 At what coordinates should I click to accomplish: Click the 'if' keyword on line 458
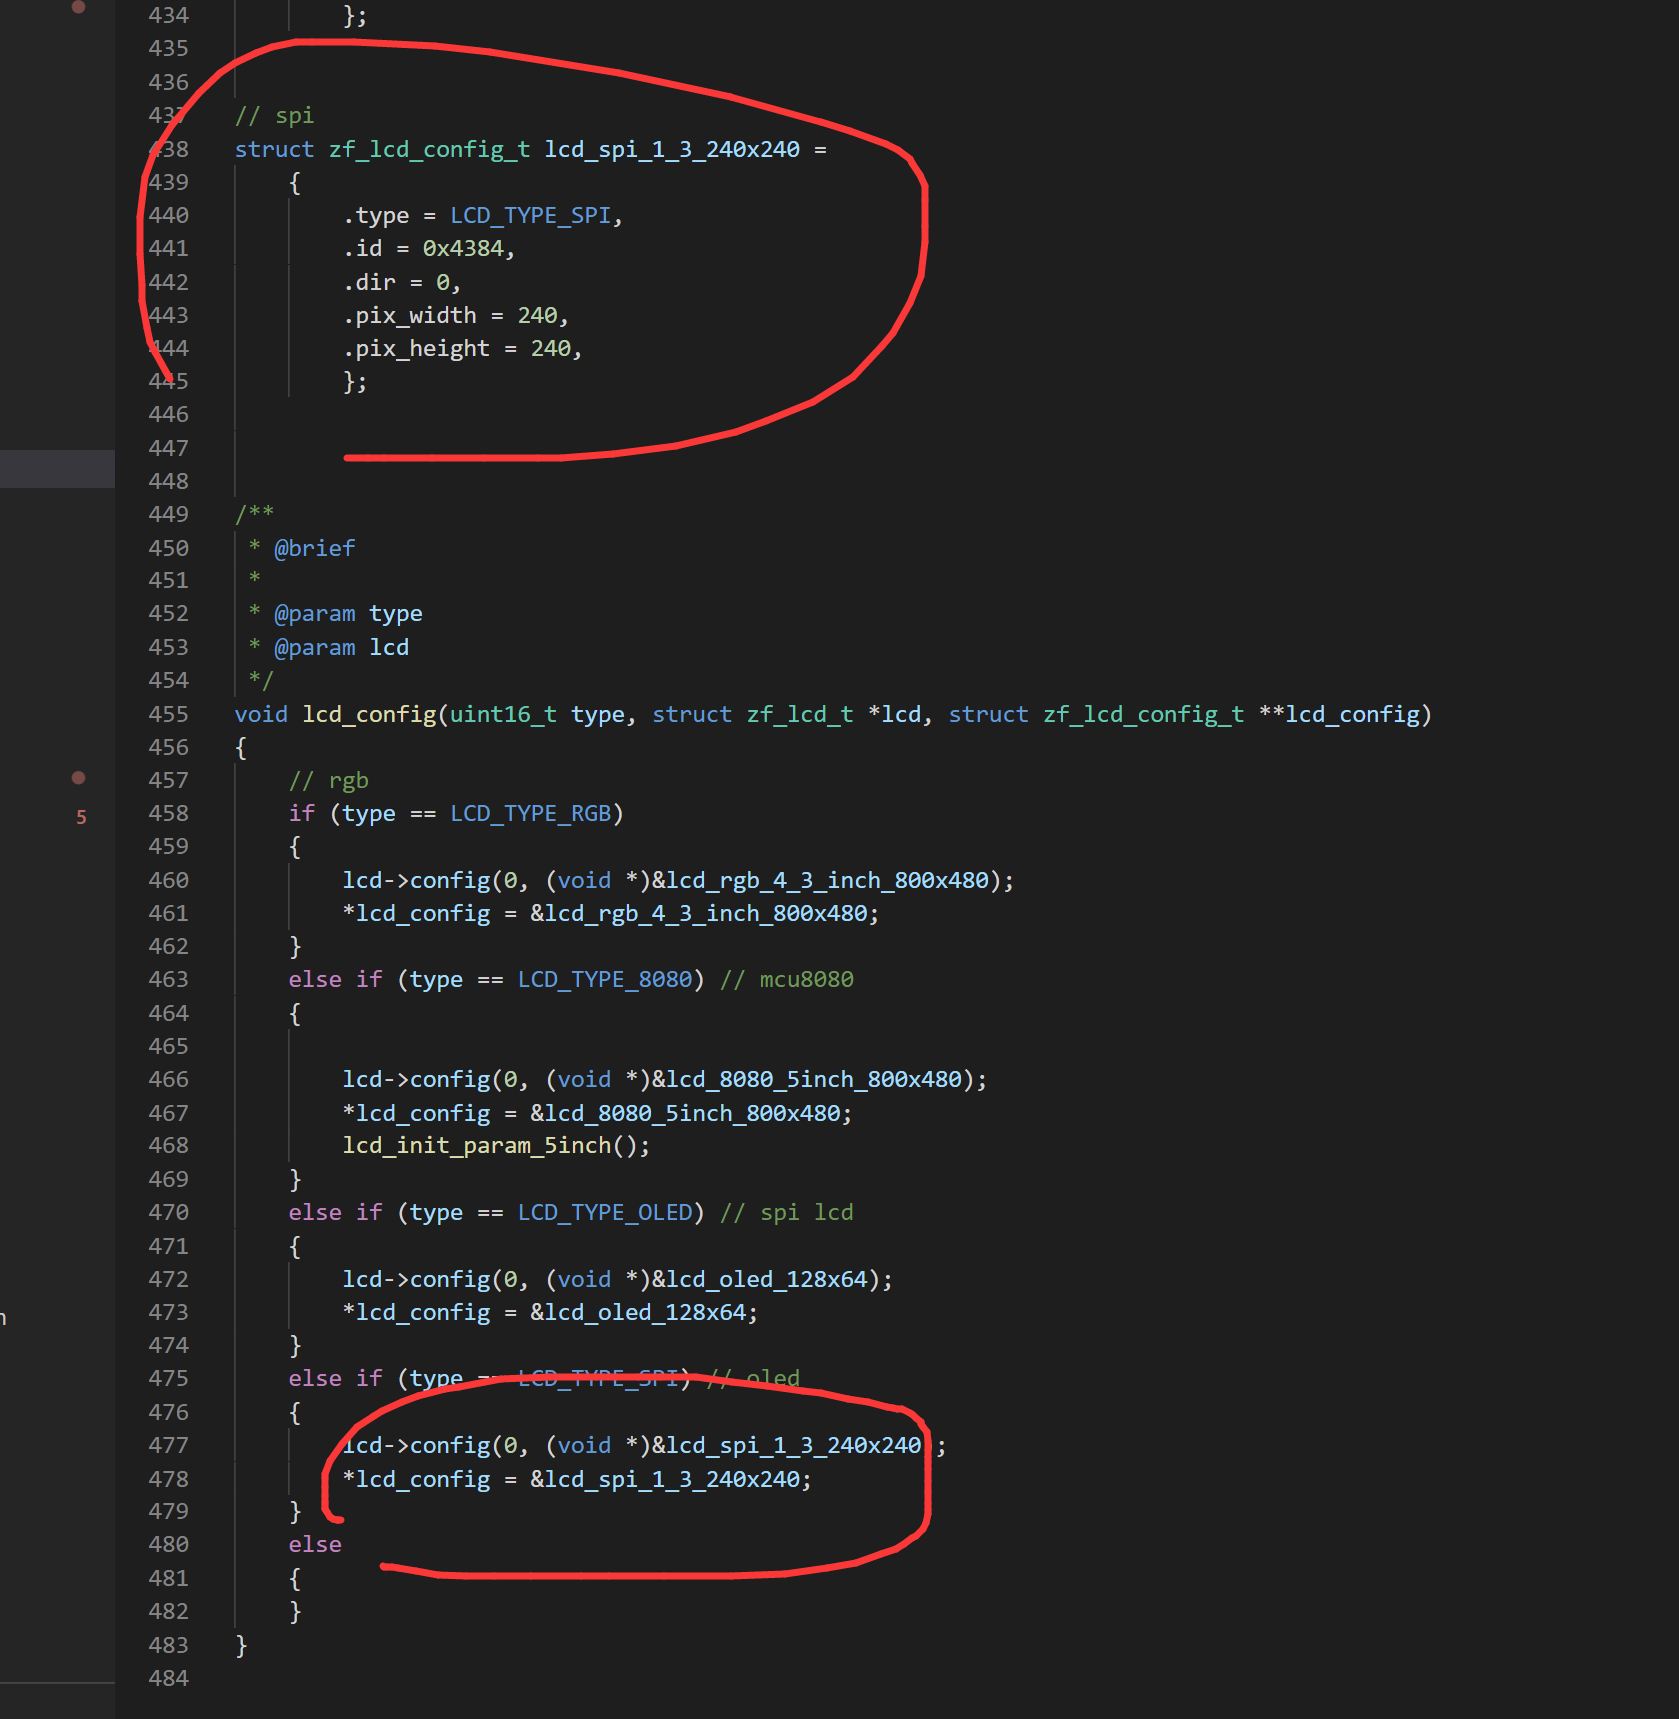[302, 814]
